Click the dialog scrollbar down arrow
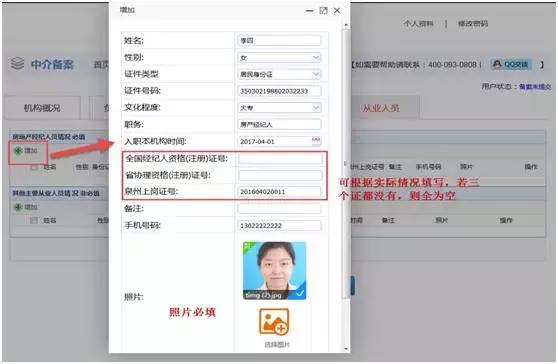 [346, 349]
